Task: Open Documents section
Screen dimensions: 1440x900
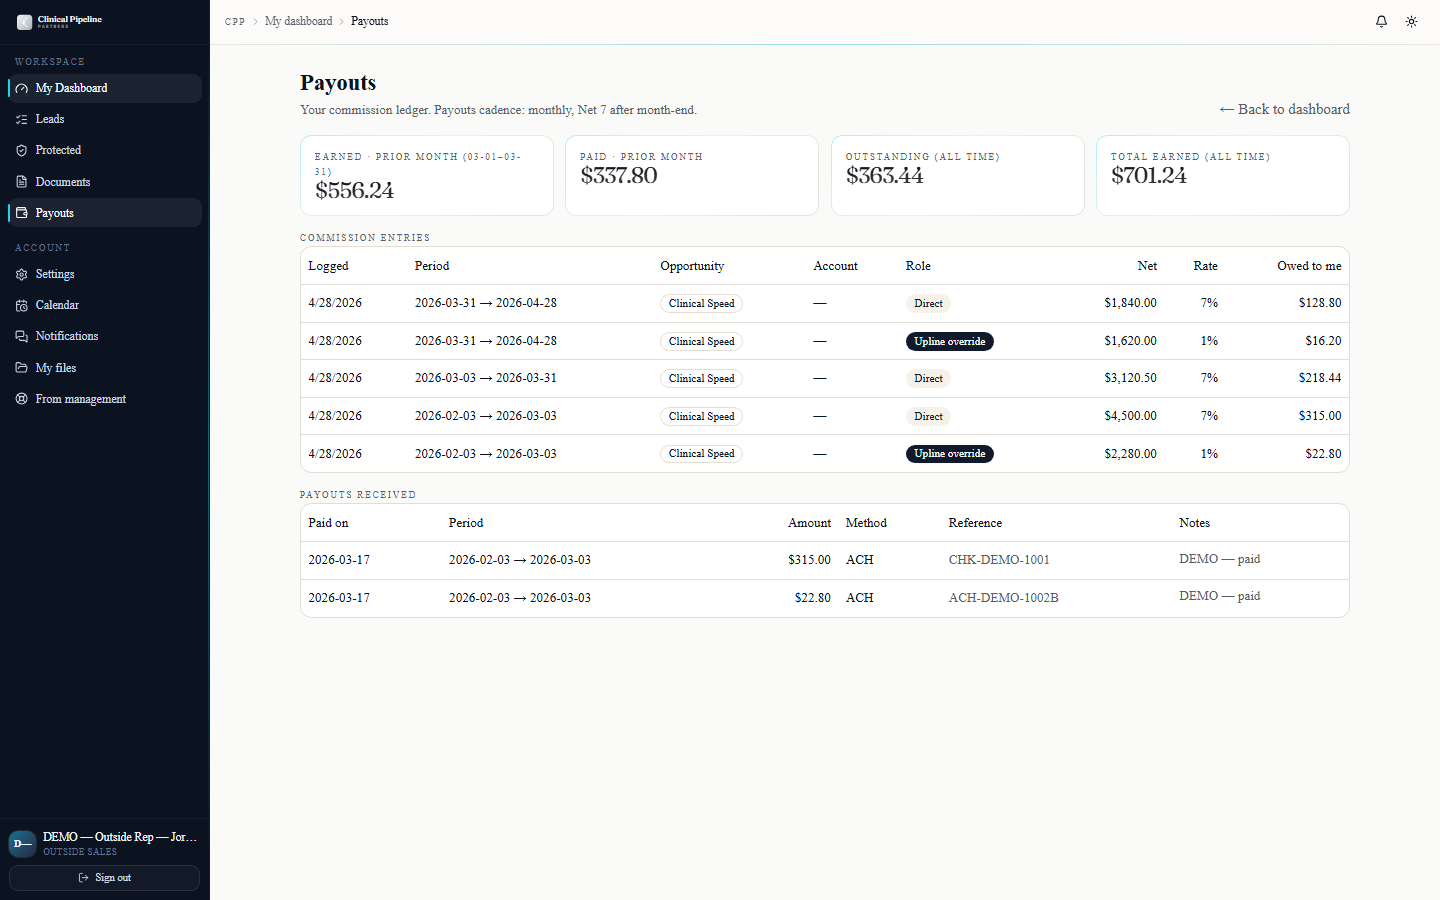Action: 105,182
